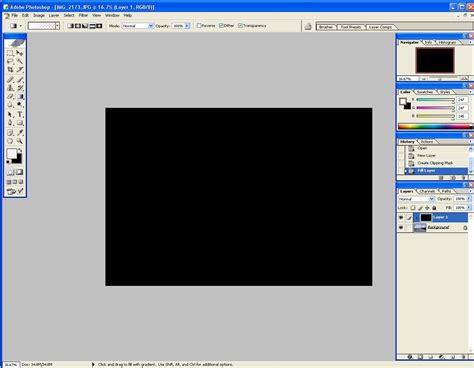Open the gradient picker dropdown arrow
This screenshot has height=368, width=474.
[57, 26]
